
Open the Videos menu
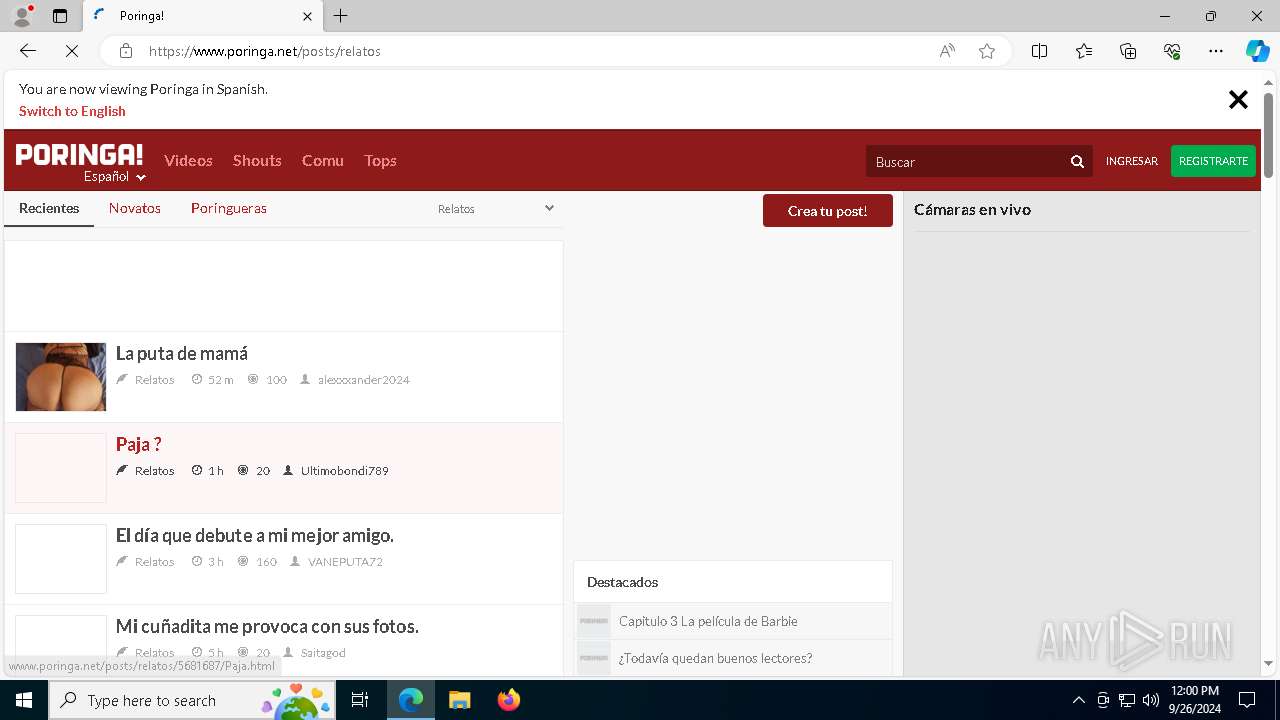click(188, 160)
